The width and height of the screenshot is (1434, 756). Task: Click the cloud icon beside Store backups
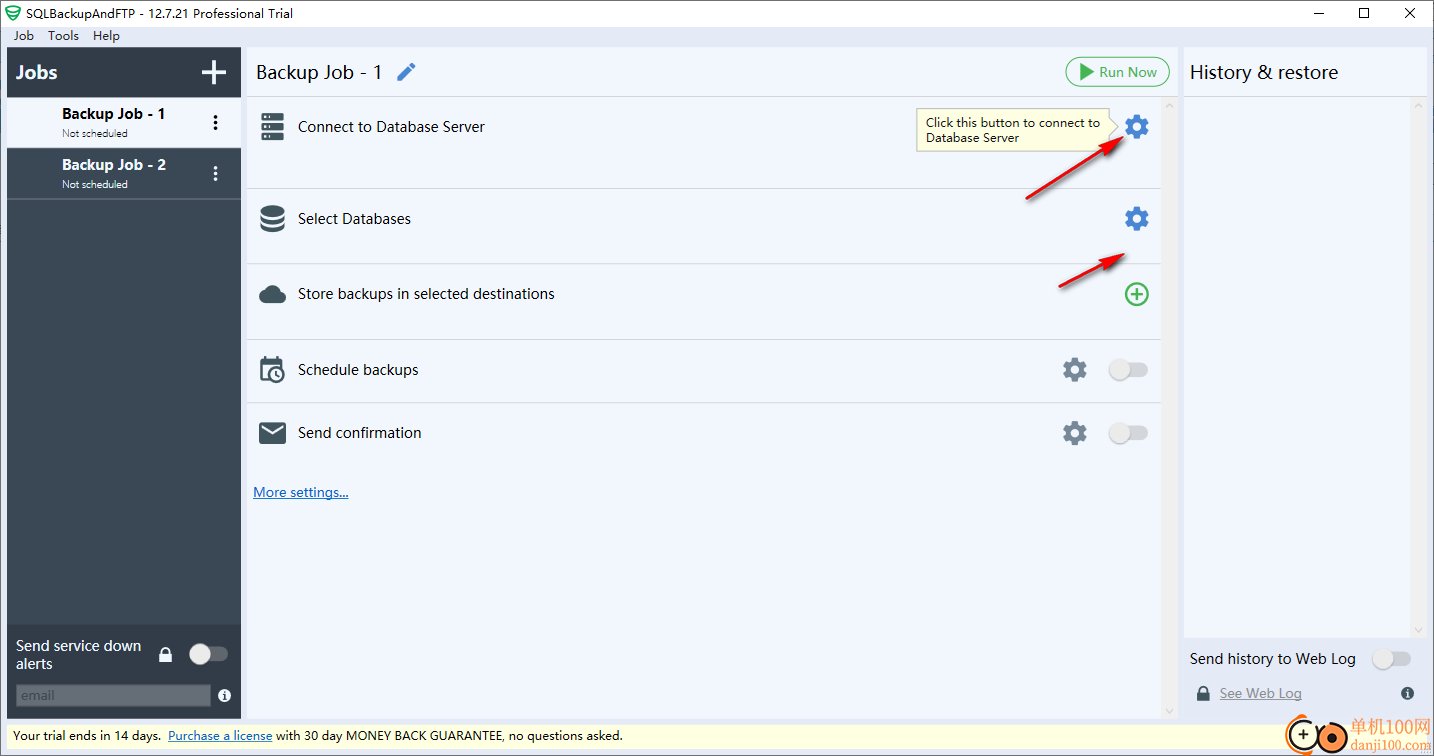pyautogui.click(x=273, y=294)
